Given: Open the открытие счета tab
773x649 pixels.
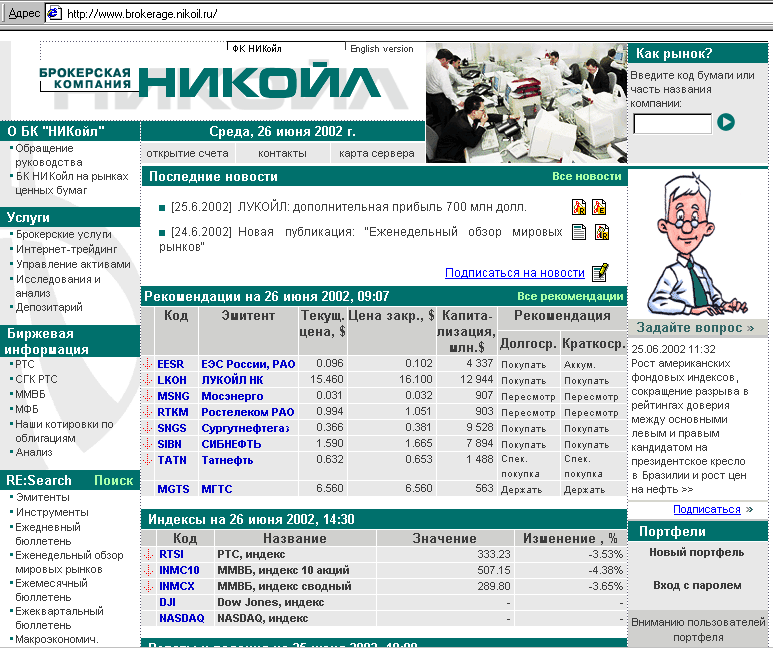Looking at the screenshot, I should tap(187, 153).
